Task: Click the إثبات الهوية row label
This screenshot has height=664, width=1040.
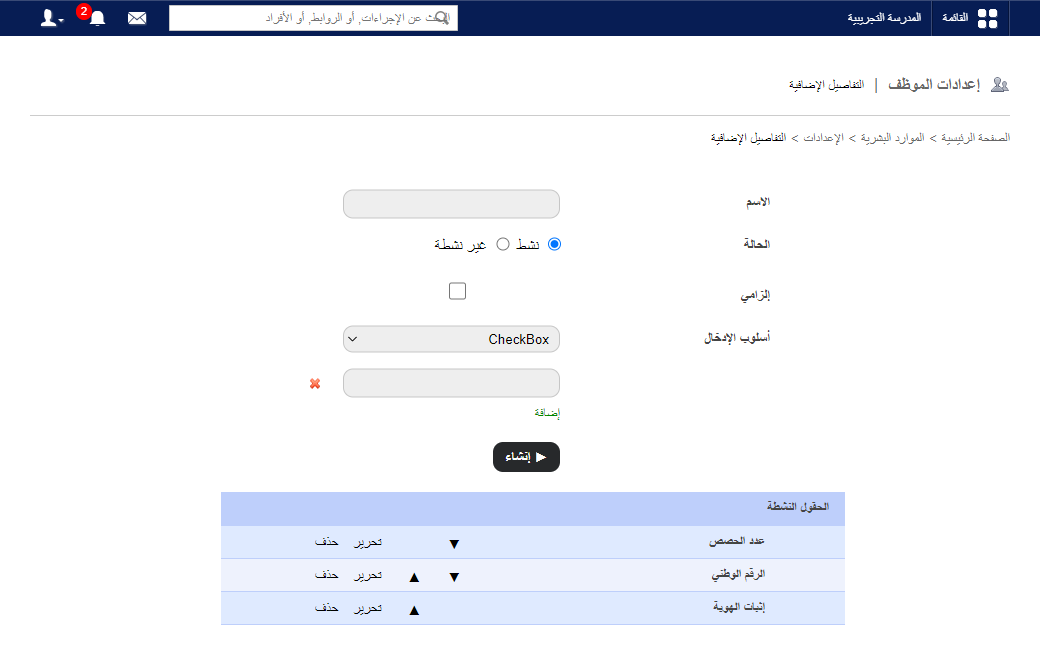Action: pos(739,607)
